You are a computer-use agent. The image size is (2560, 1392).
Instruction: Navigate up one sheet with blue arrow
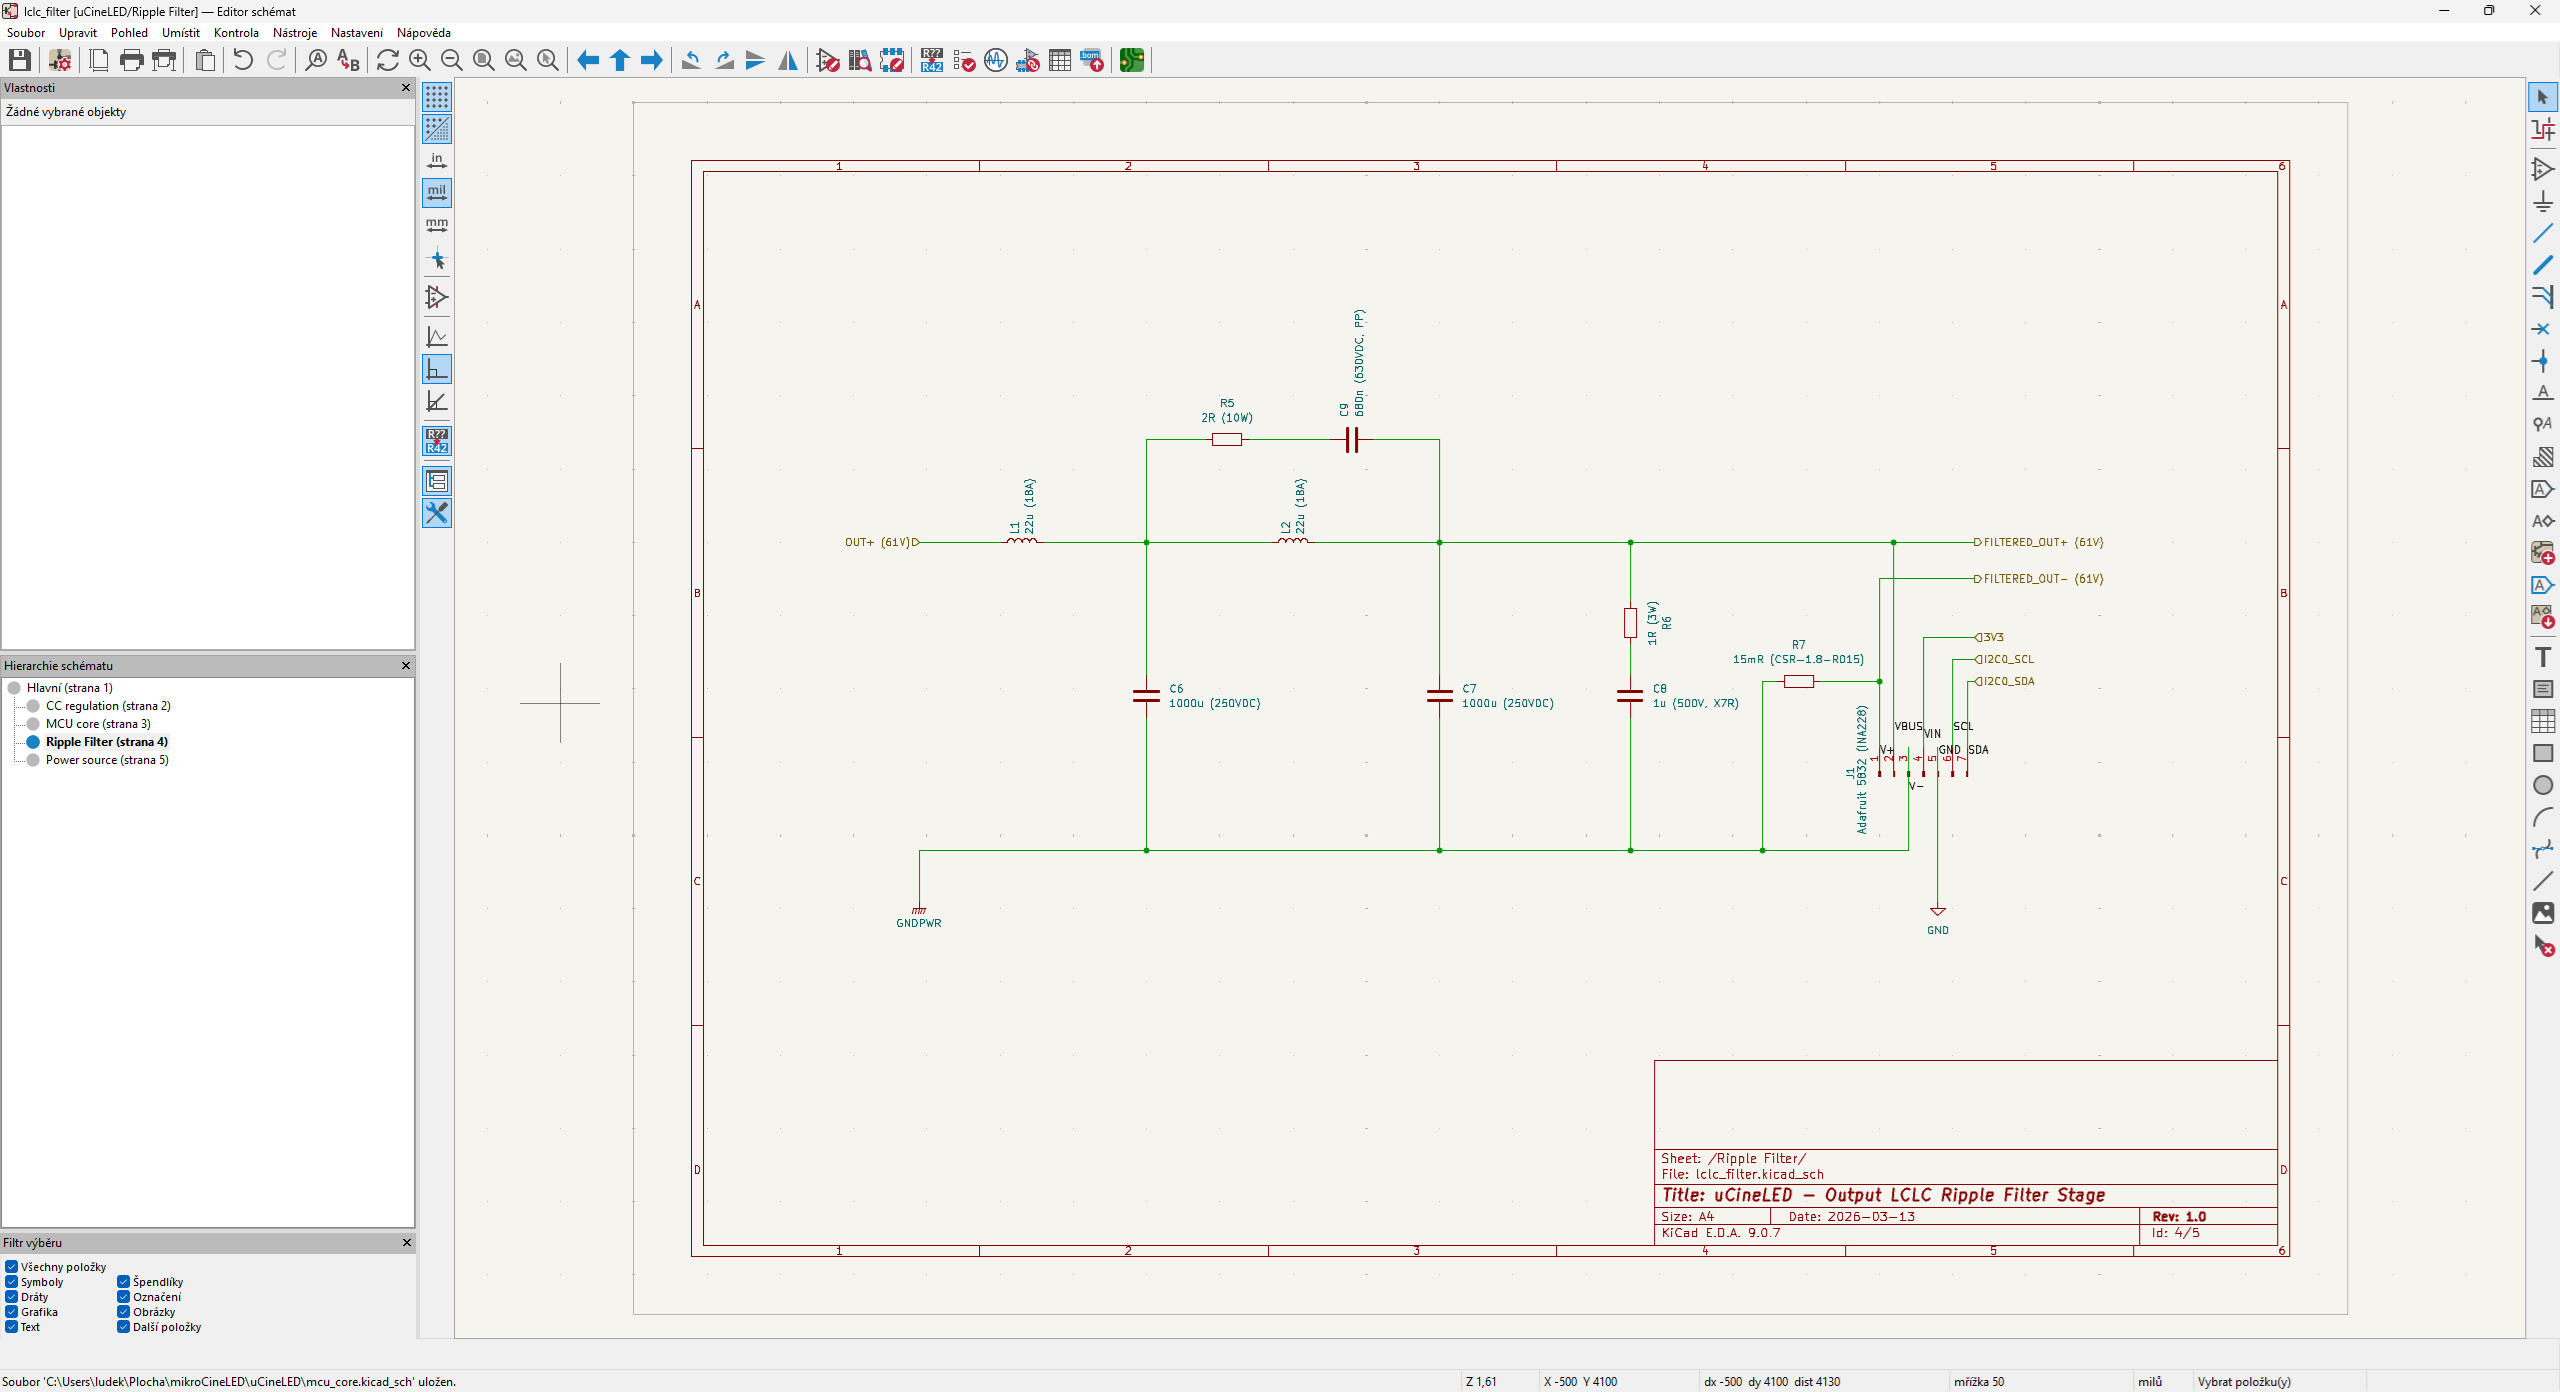(x=620, y=61)
